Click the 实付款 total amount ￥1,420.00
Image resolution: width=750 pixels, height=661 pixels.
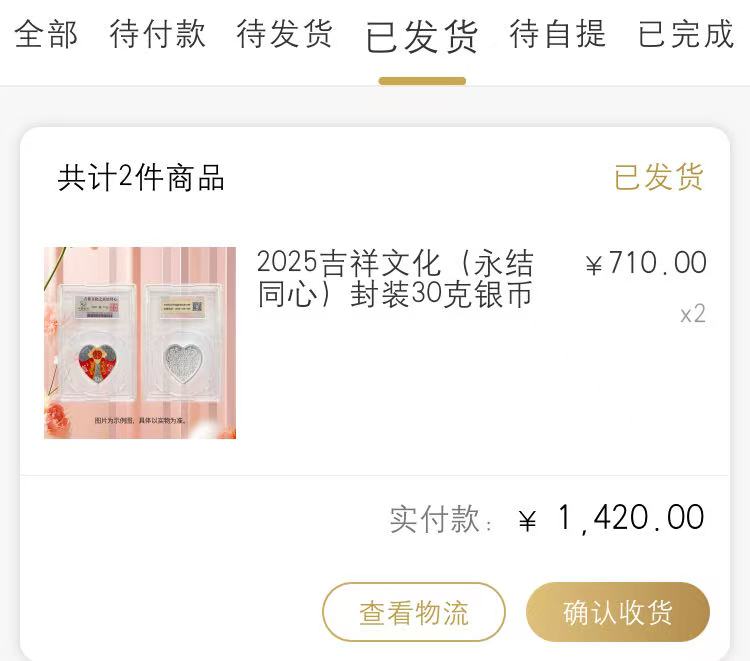[611, 518]
